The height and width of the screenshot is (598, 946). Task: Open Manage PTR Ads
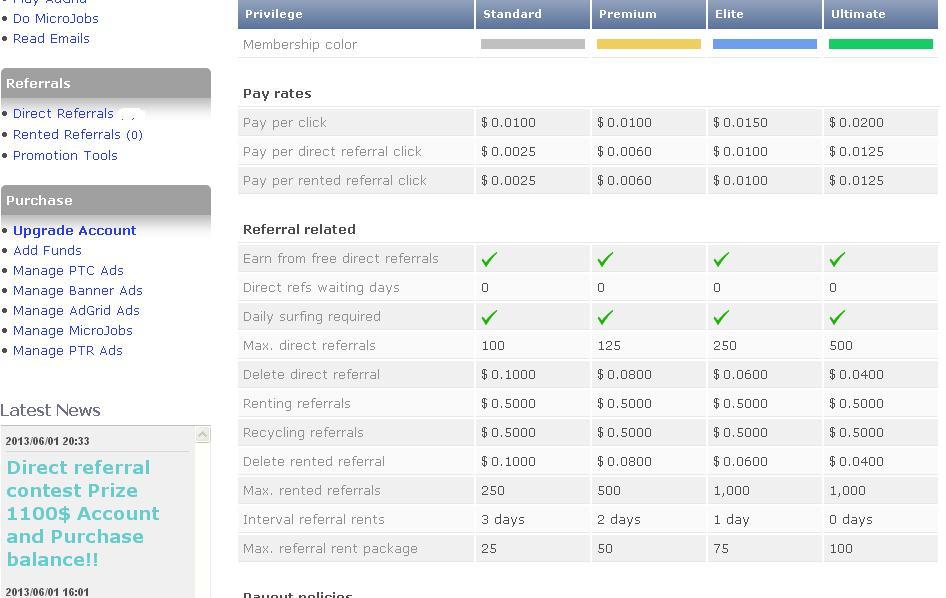pyautogui.click(x=68, y=350)
